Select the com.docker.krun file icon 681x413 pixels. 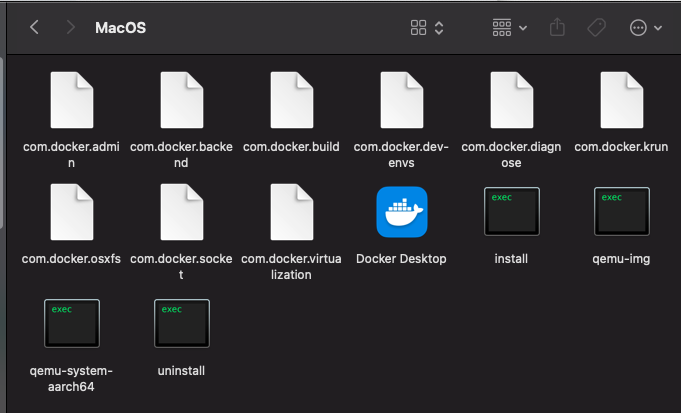pyautogui.click(x=621, y=100)
